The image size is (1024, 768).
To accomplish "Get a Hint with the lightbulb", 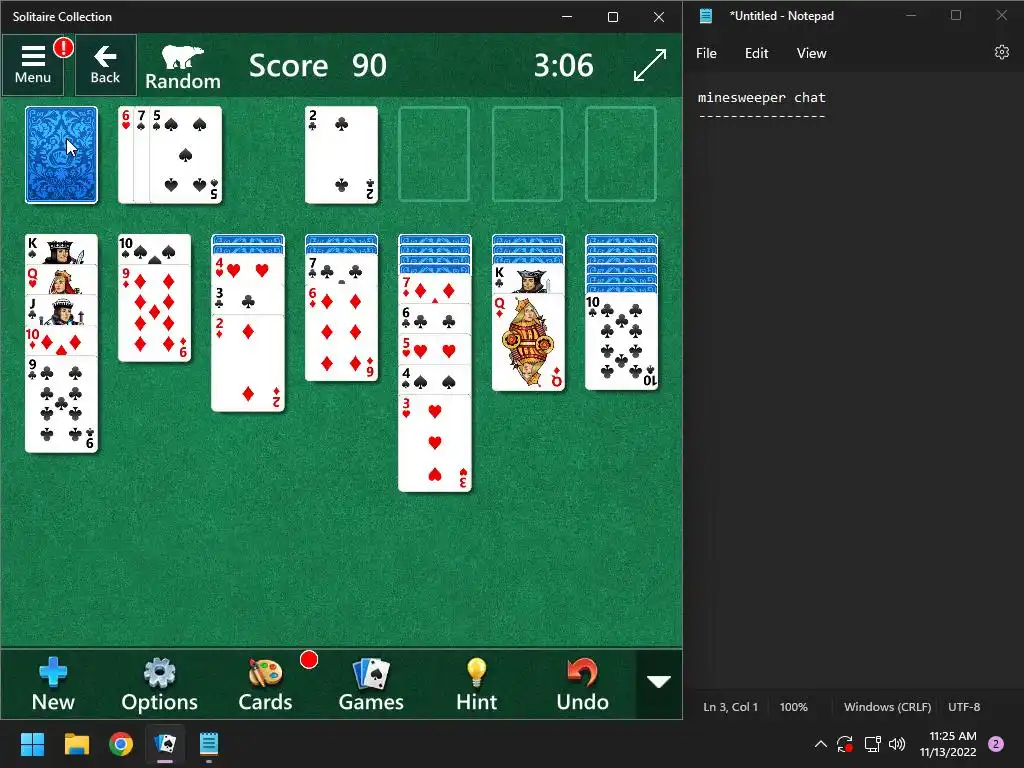I will pos(477,684).
